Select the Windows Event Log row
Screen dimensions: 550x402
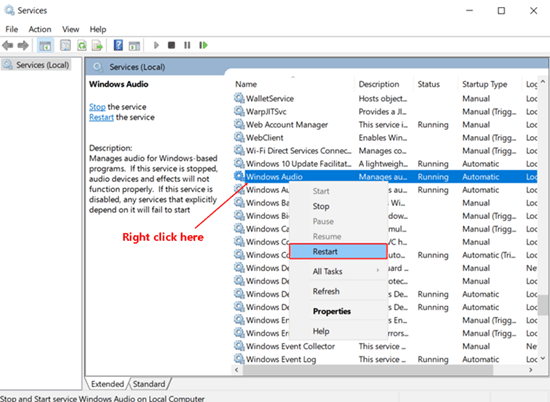pyautogui.click(x=385, y=359)
